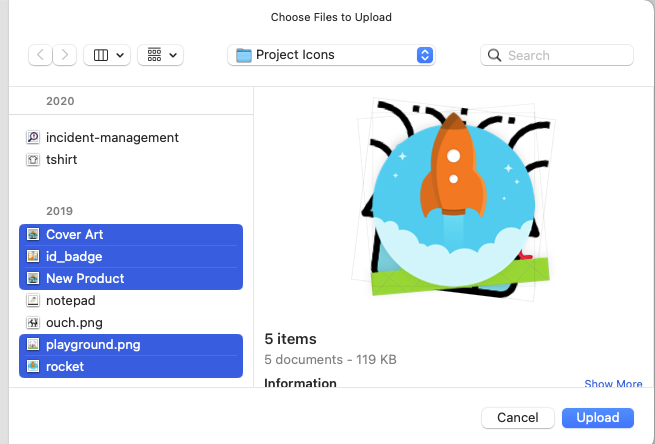This screenshot has height=444, width=655.
Task: Open the item grouping dropdown
Action: click(160, 55)
